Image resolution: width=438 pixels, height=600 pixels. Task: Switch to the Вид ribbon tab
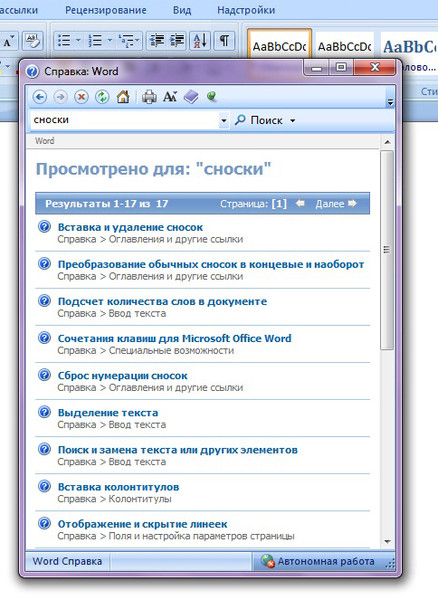182,10
